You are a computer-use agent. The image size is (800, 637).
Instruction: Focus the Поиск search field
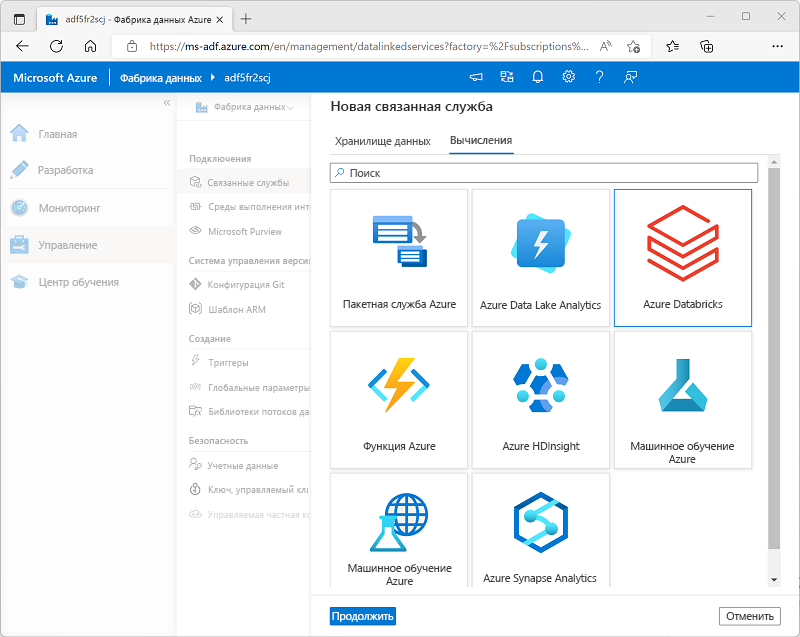[544, 173]
